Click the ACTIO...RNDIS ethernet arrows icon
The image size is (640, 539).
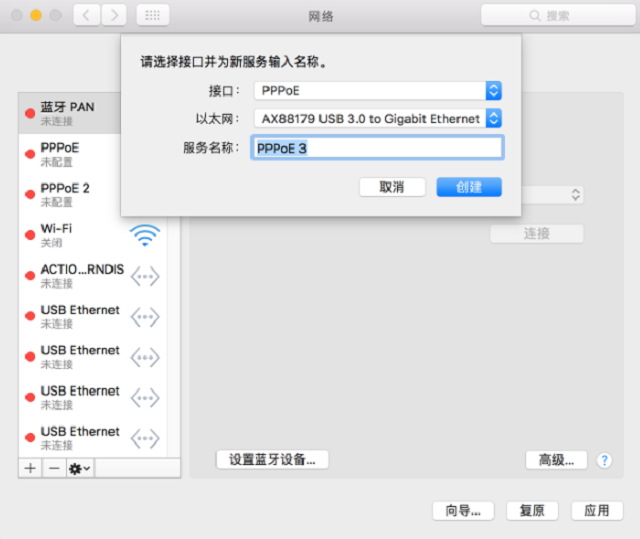[145, 276]
